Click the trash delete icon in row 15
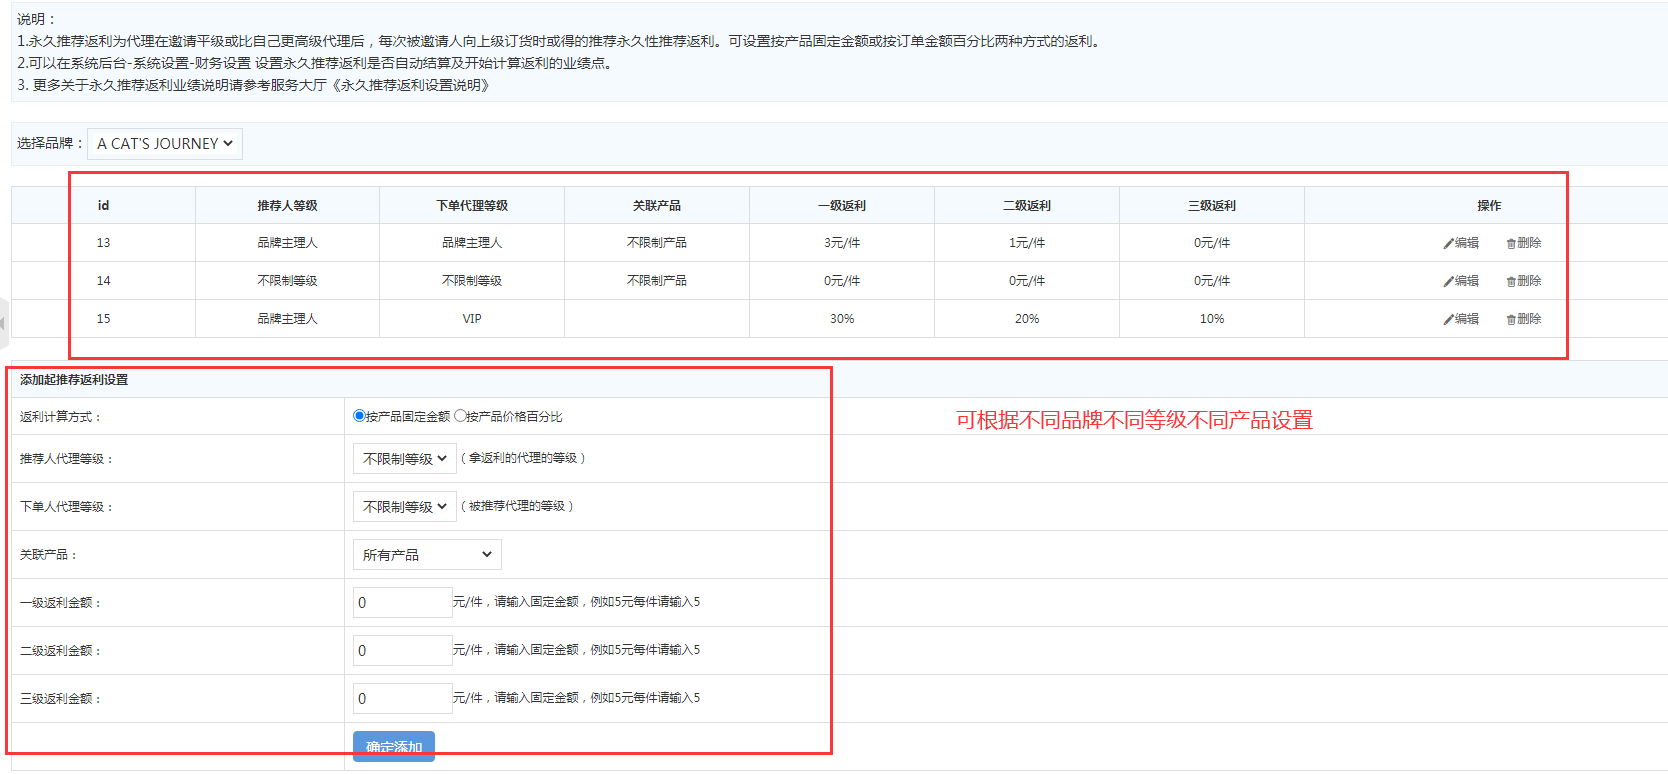 (1511, 319)
